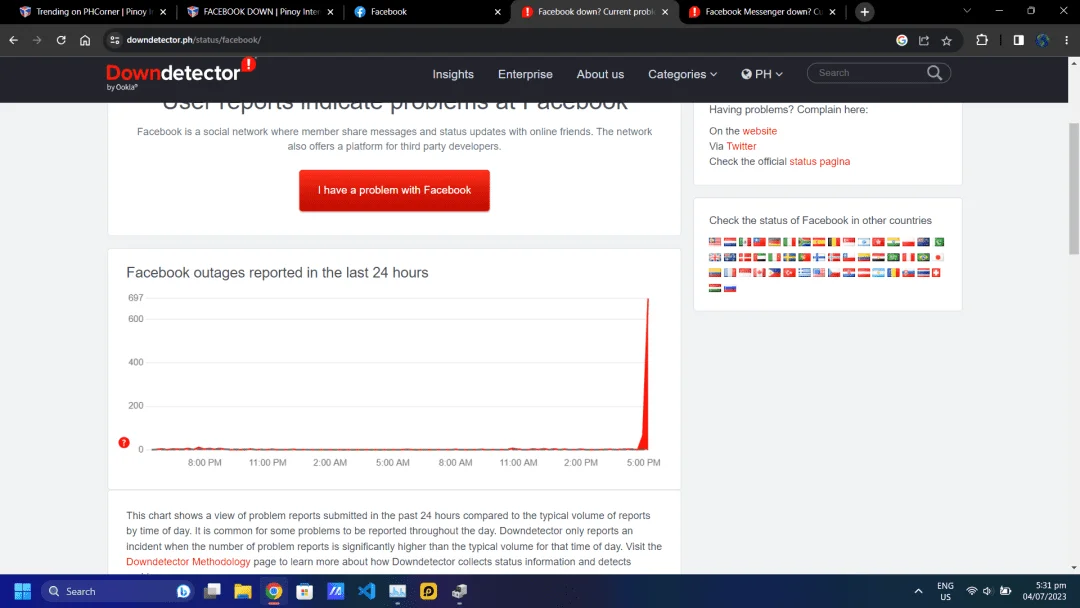
Task: Choose the Switzerland flag
Action: [x=936, y=273]
